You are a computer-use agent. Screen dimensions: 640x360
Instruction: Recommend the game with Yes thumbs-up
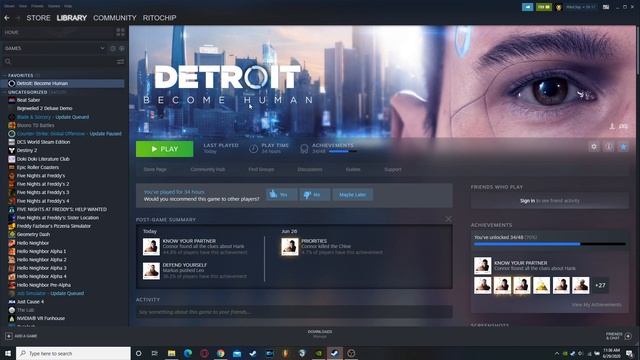pos(281,195)
